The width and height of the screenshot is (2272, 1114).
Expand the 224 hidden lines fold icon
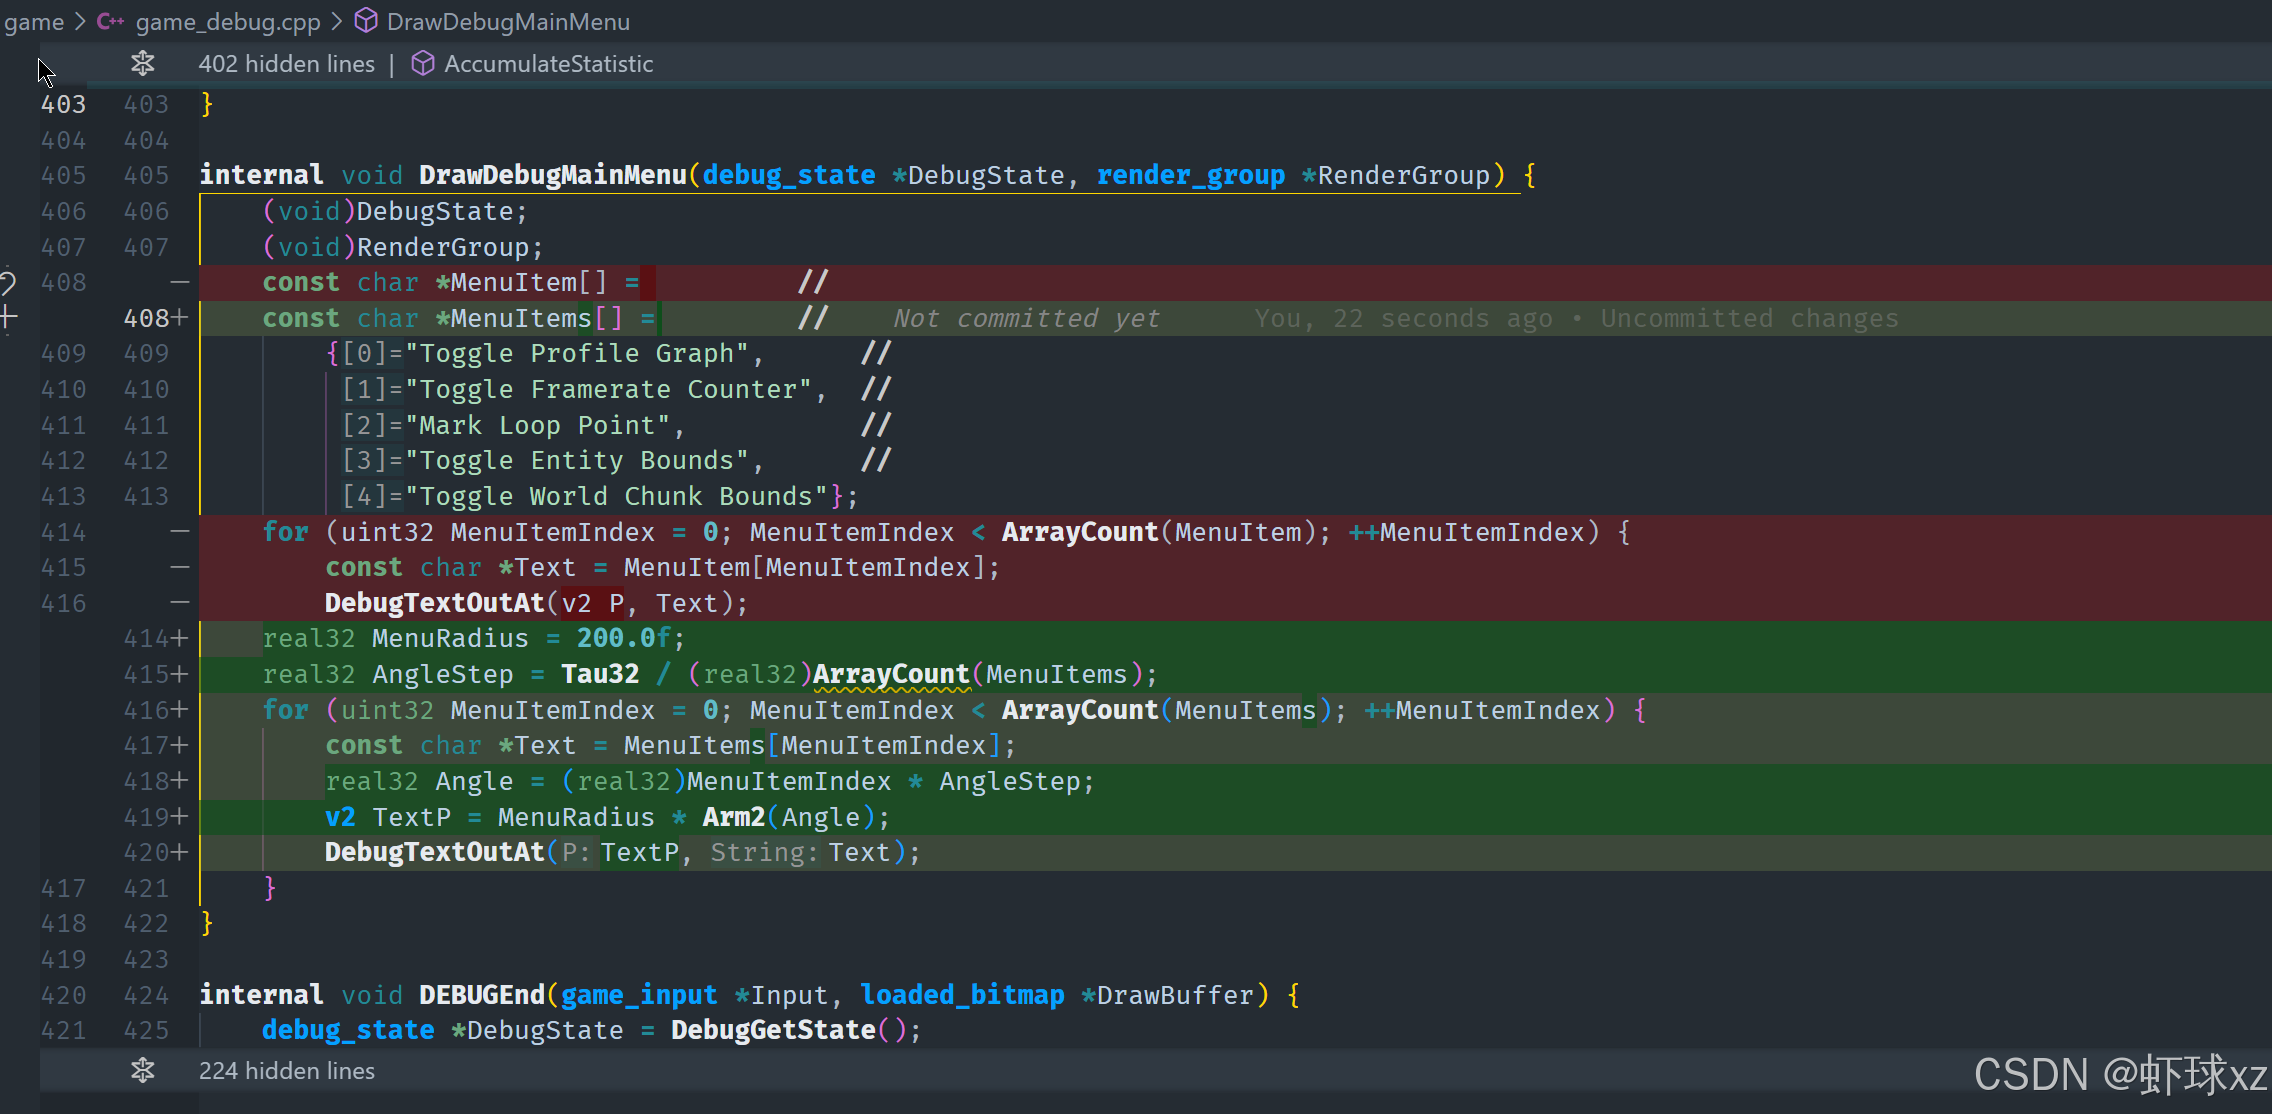pyautogui.click(x=143, y=1071)
